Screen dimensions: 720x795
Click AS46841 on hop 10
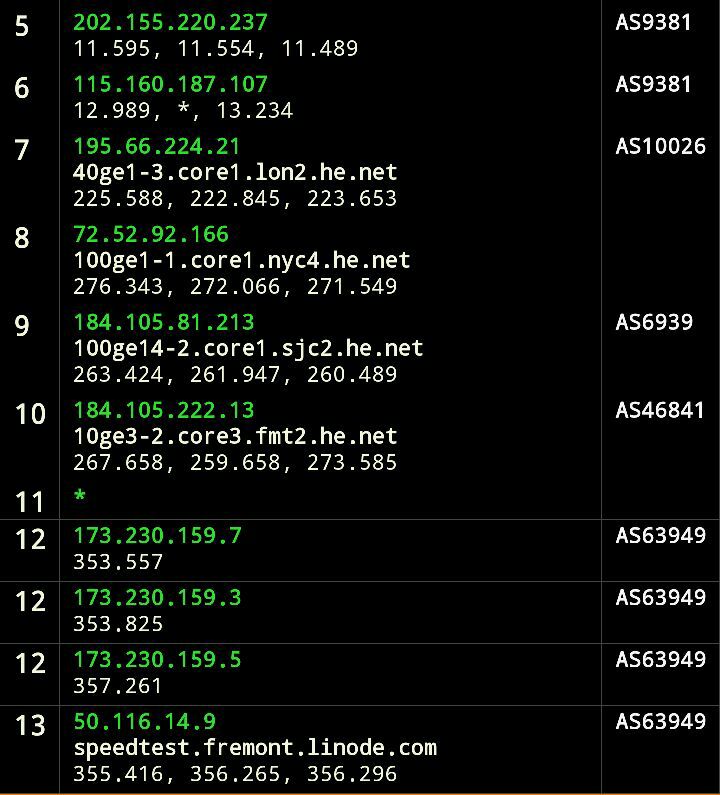[x=660, y=410]
